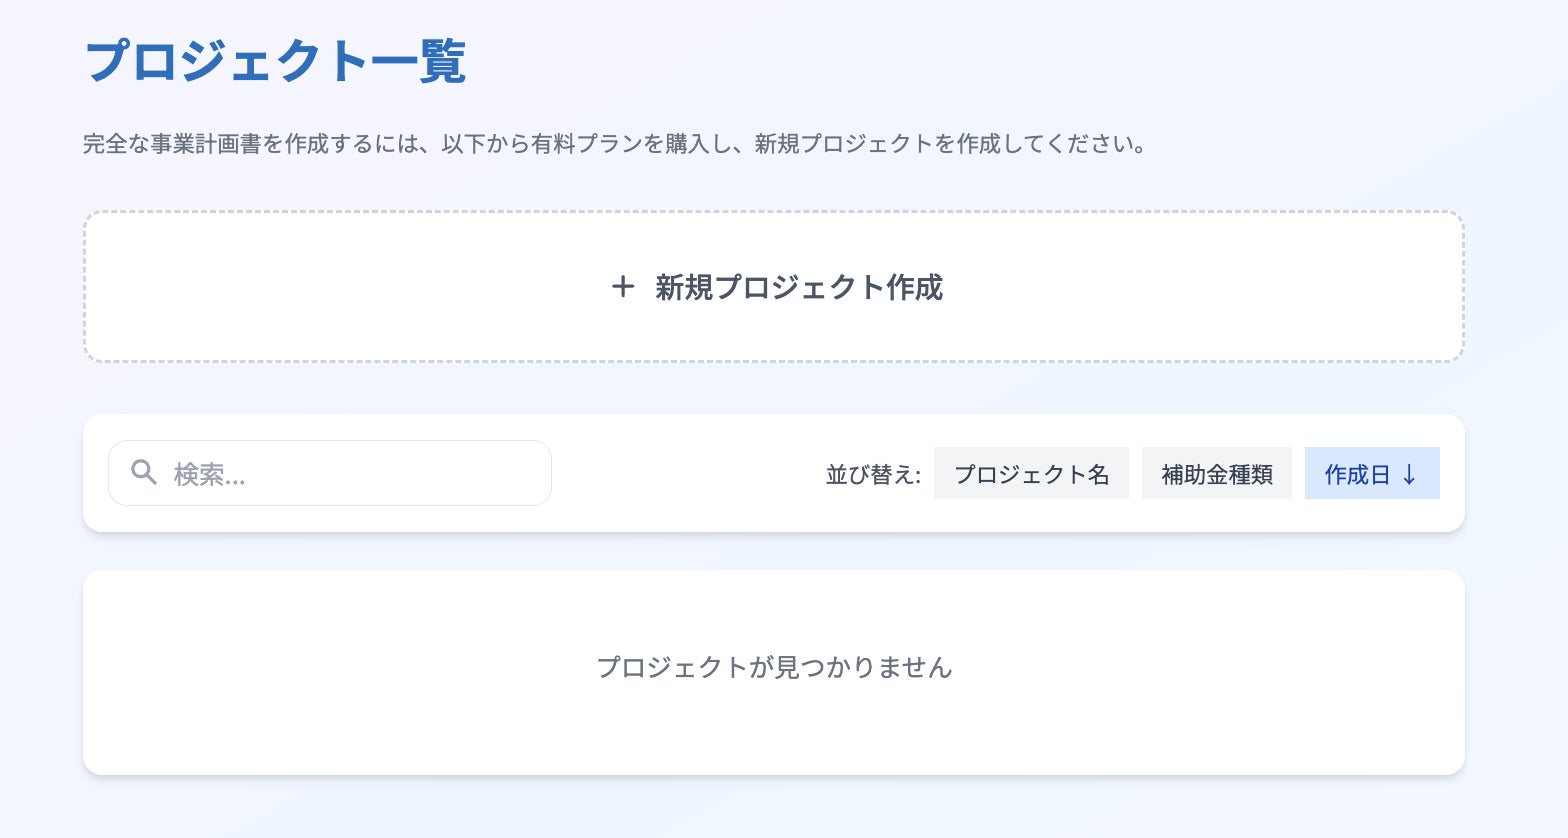
Task: Click the right end of the search box
Action: click(x=520, y=474)
